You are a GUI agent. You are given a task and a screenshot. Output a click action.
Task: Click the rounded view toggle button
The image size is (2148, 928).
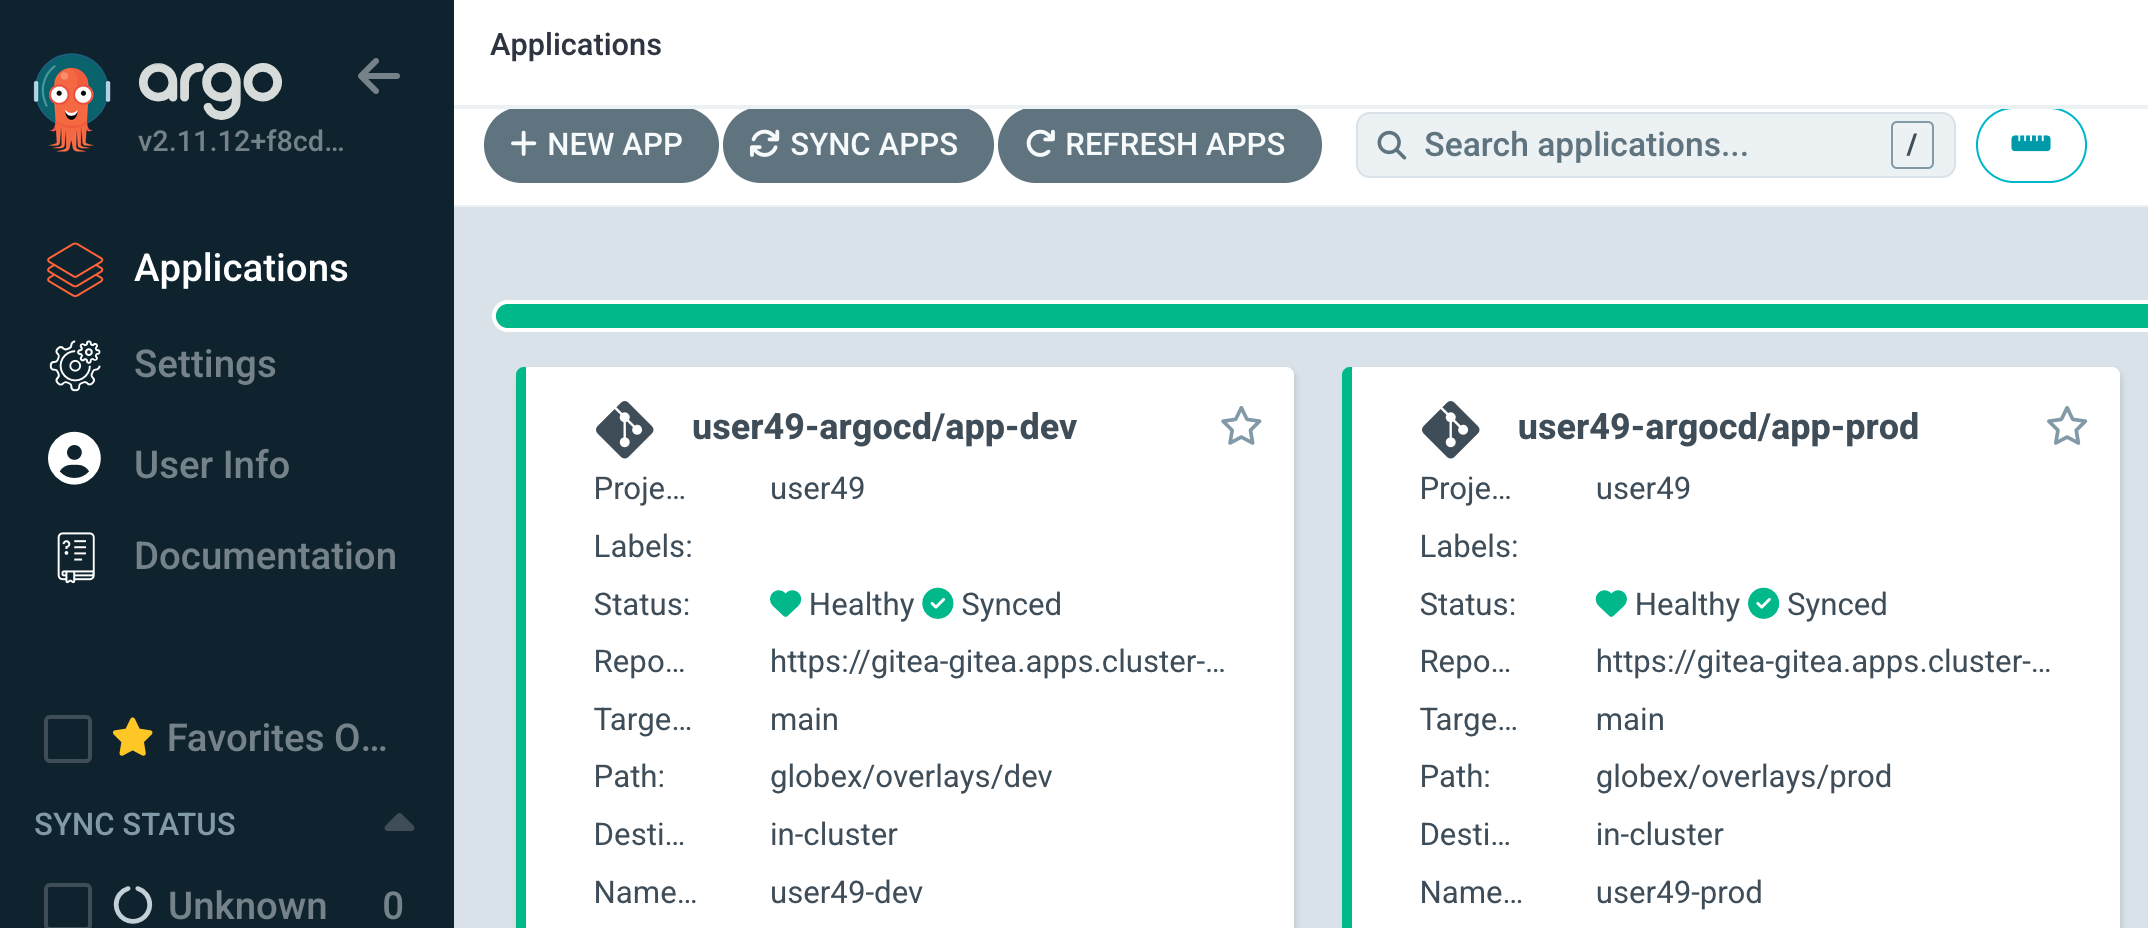tap(2031, 145)
